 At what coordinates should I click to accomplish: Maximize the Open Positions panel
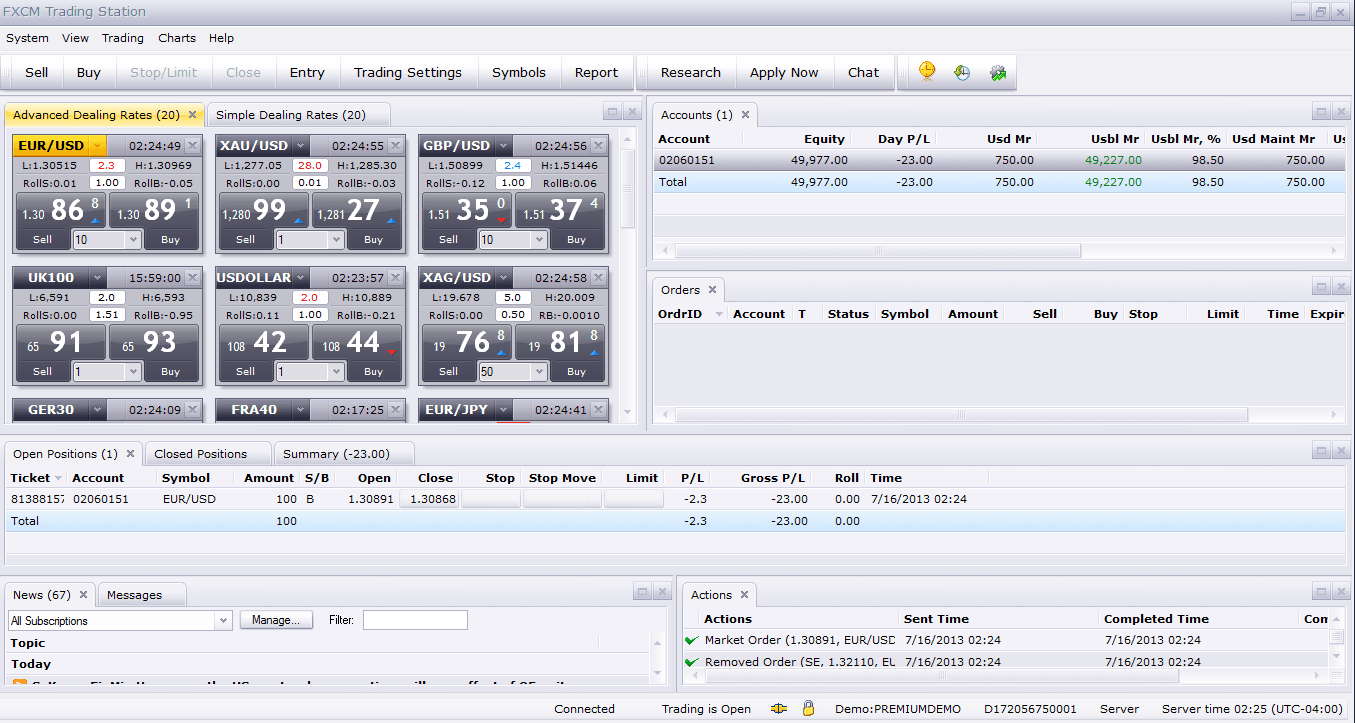pos(1321,452)
